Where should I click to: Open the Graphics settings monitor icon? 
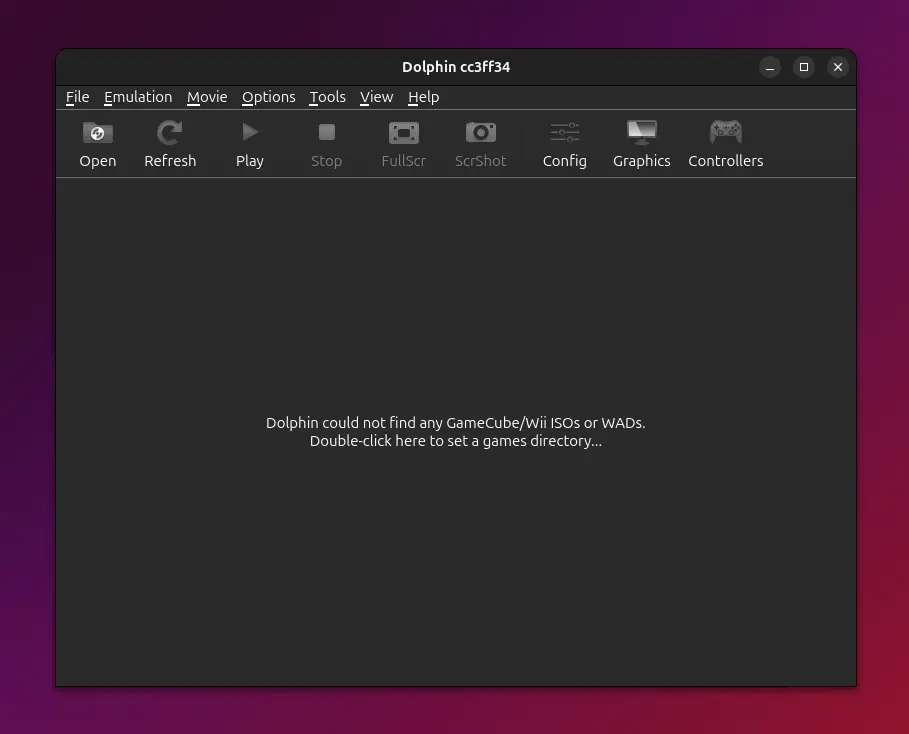[x=641, y=133]
